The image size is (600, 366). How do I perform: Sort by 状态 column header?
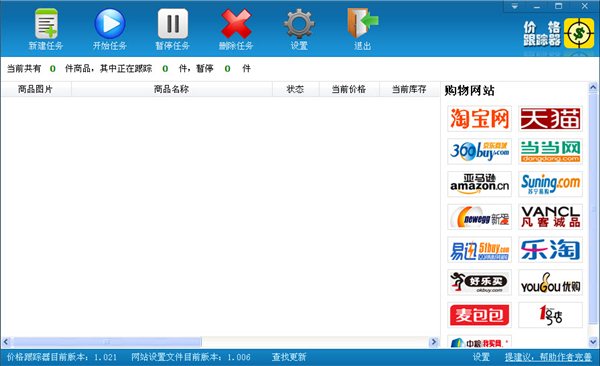295,89
